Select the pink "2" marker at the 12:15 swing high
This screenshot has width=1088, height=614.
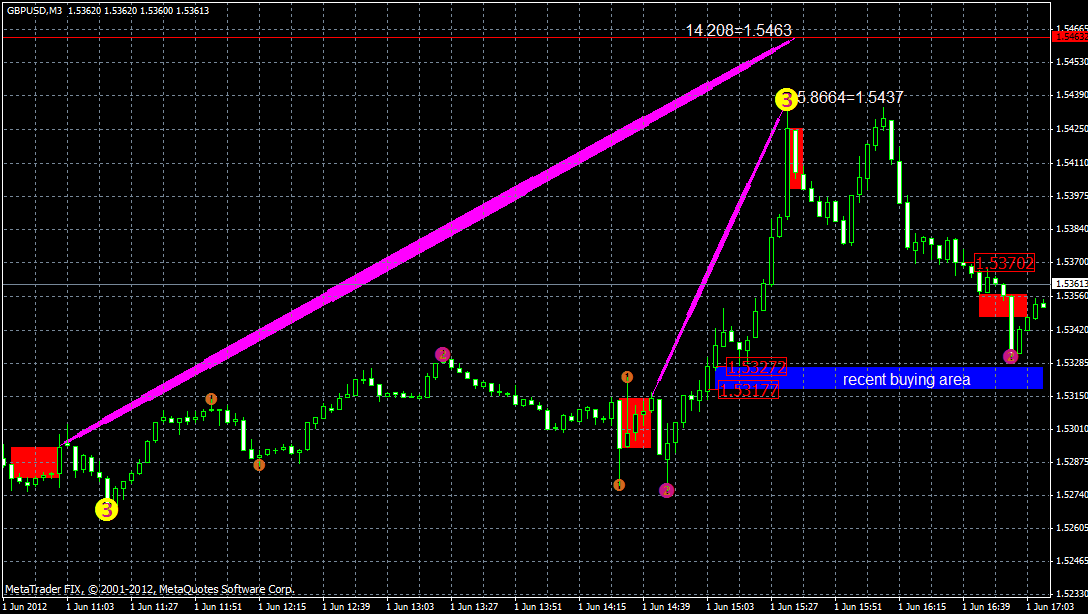point(443,352)
